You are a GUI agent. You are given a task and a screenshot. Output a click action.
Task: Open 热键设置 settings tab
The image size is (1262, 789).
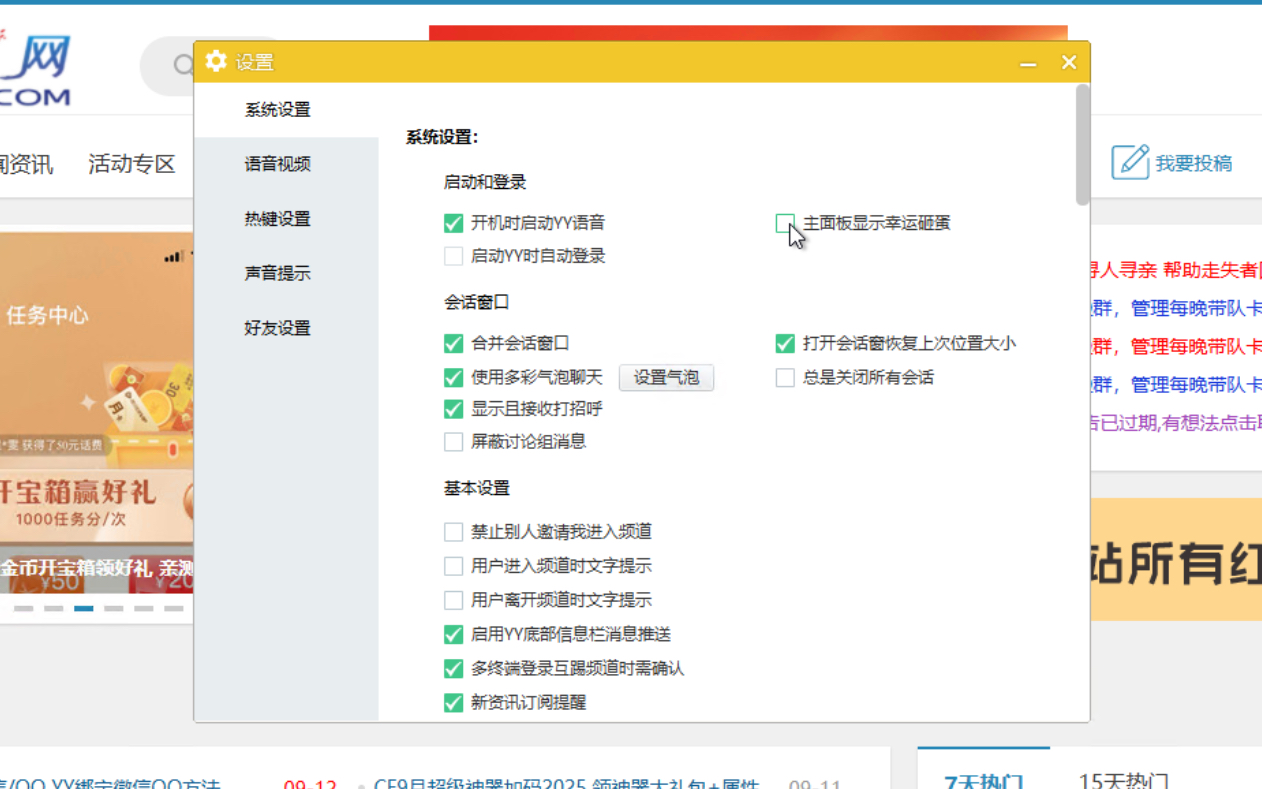coord(278,219)
